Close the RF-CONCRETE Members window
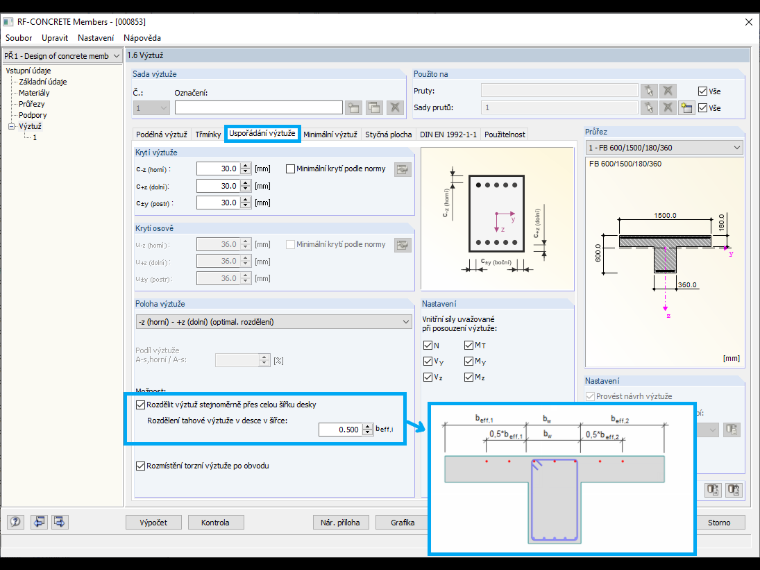 [x=748, y=22]
